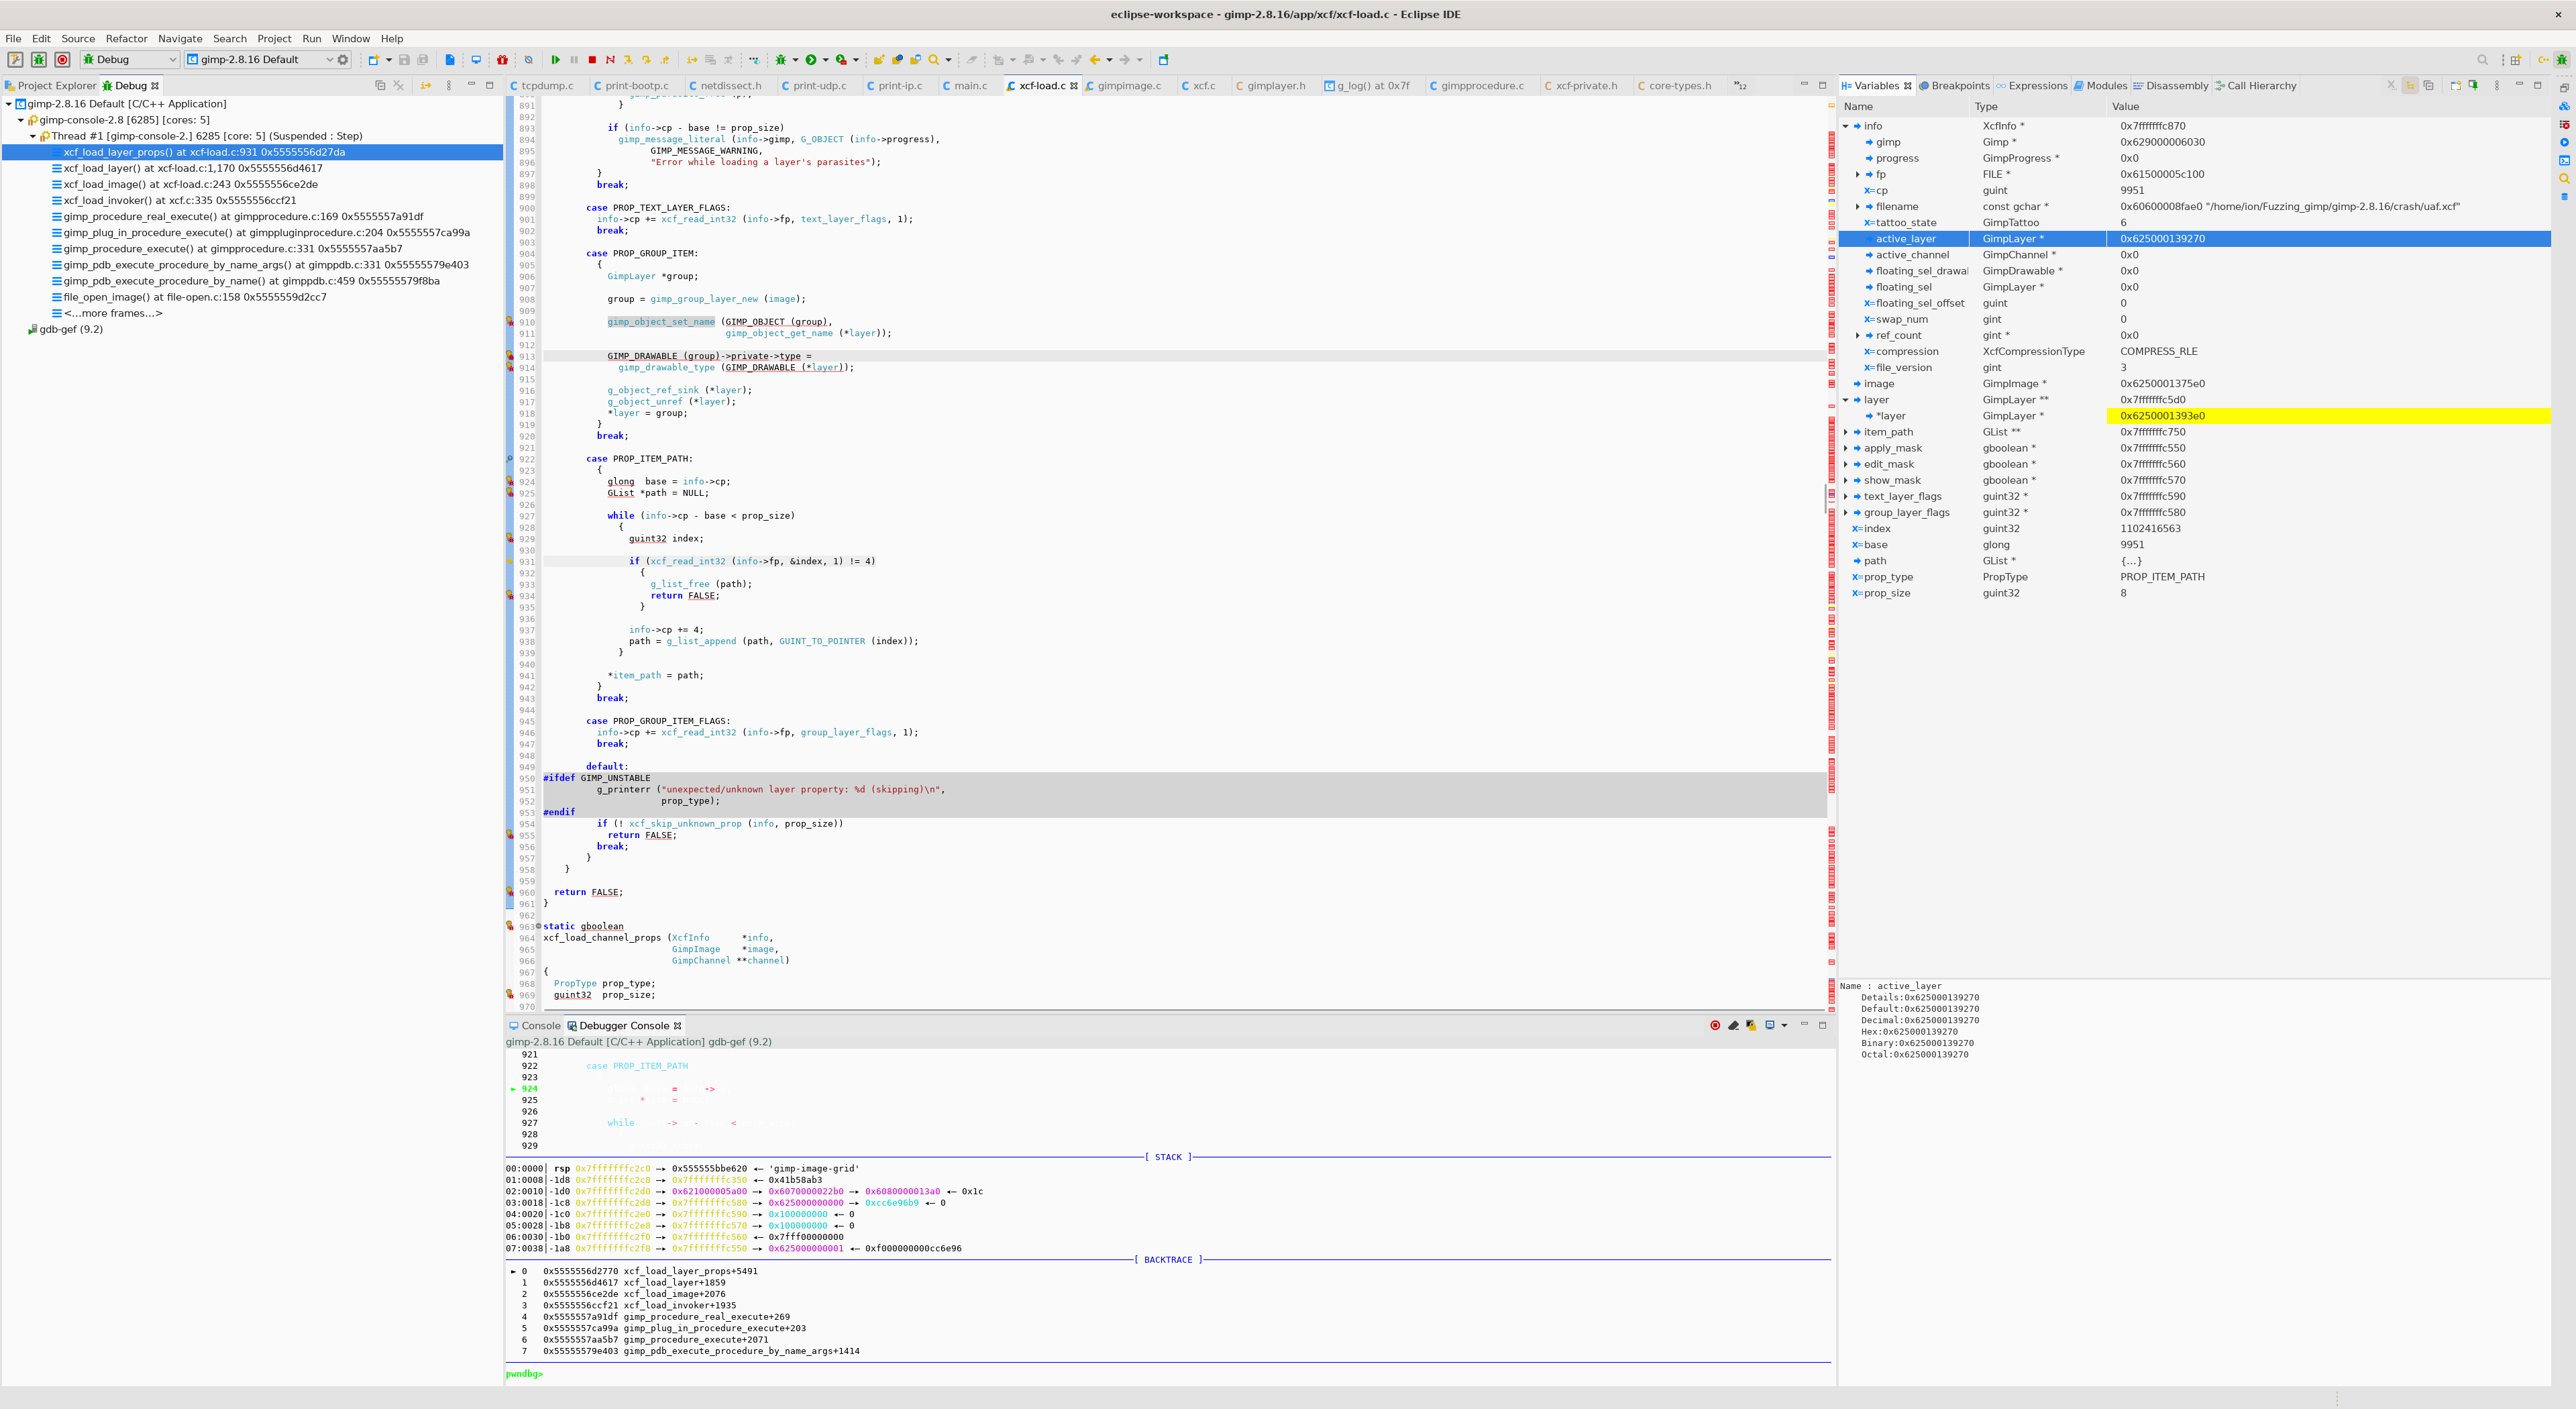Screen dimensions: 2576x1409
Task: Click the Step Return icon
Action: [664, 60]
